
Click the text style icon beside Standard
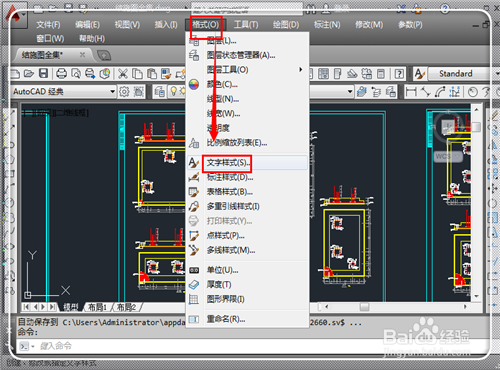click(x=419, y=74)
